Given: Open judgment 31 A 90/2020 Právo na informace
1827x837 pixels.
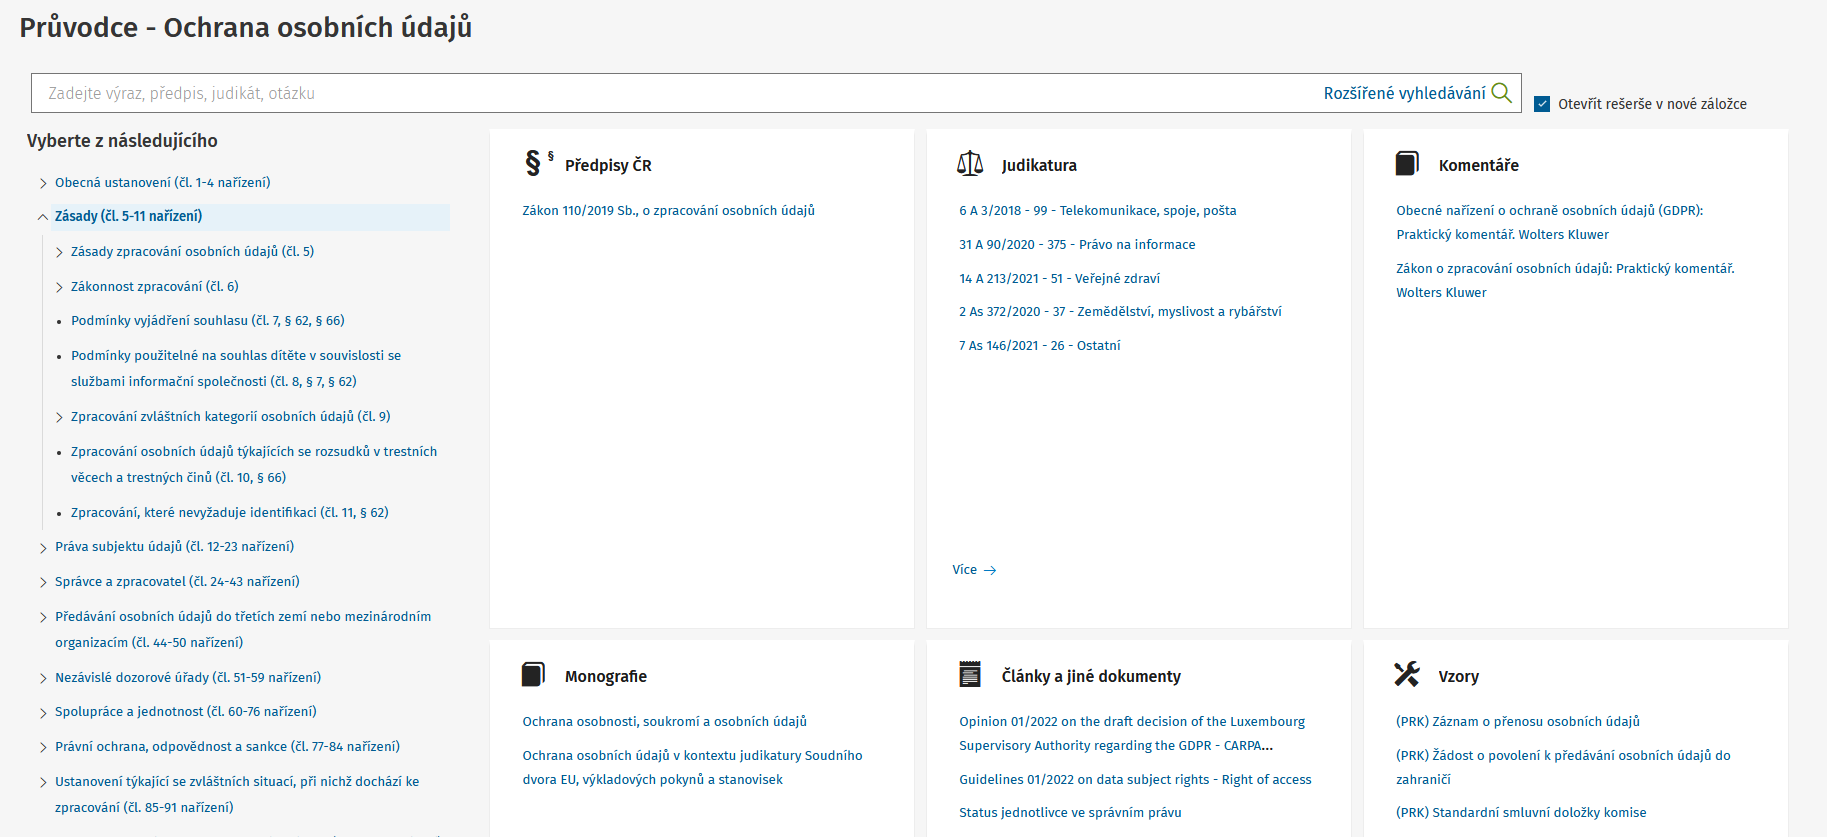Looking at the screenshot, I should [1077, 245].
